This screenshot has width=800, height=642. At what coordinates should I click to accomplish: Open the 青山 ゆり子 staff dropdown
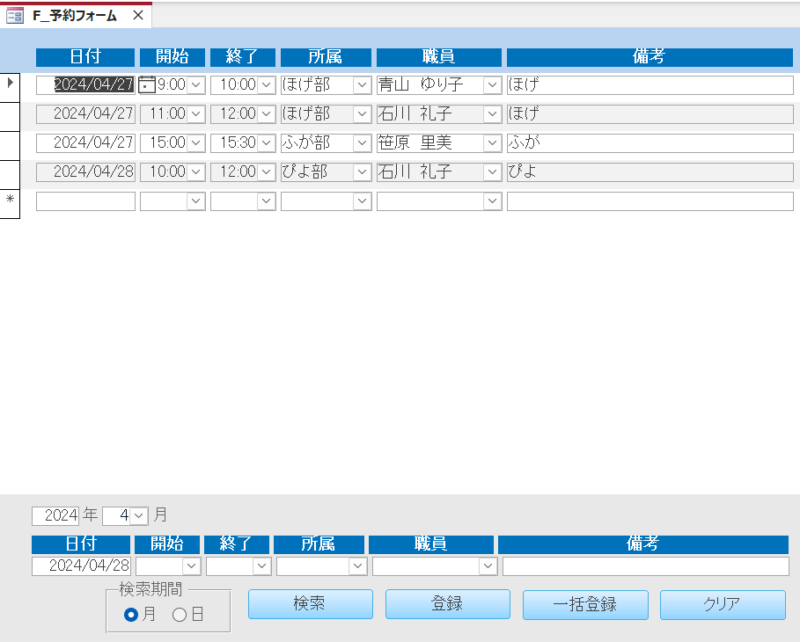click(x=492, y=85)
